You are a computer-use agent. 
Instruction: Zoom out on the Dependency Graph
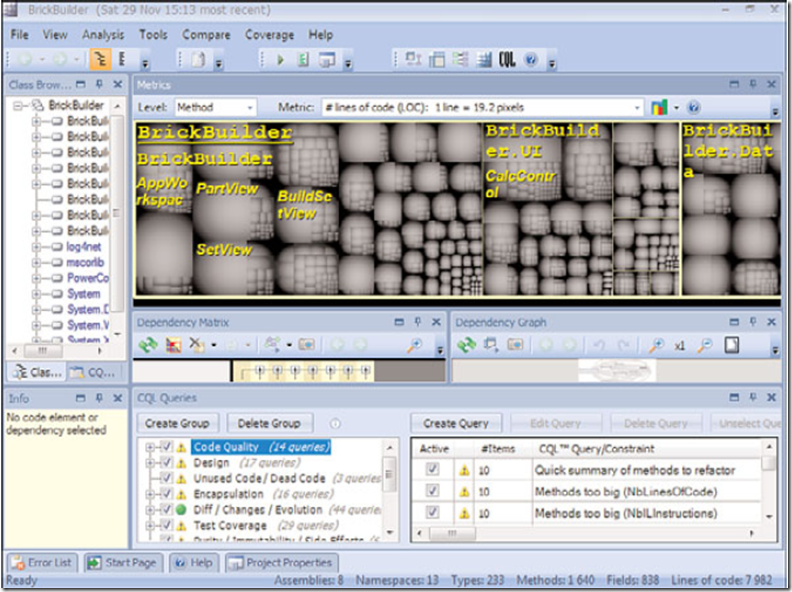click(x=705, y=345)
